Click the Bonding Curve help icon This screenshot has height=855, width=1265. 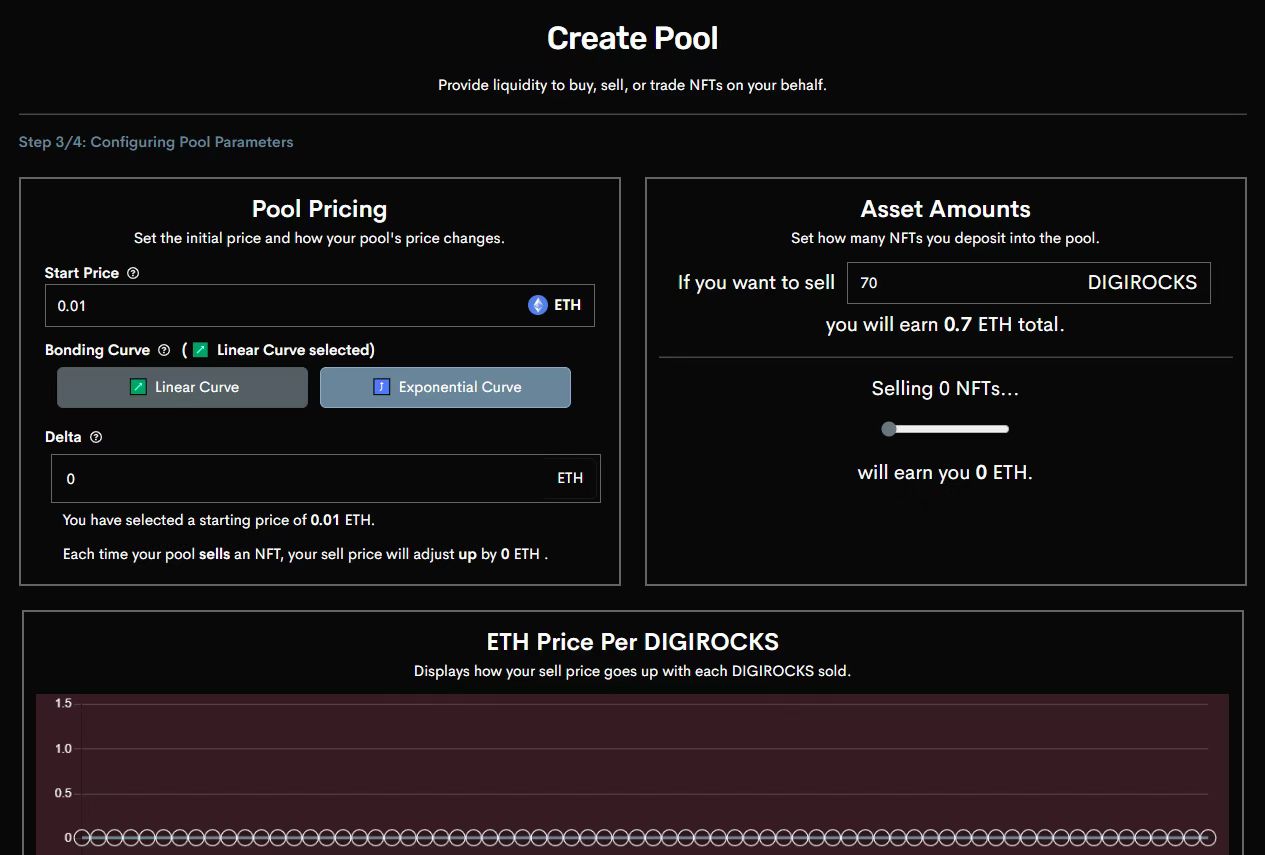click(x=164, y=350)
